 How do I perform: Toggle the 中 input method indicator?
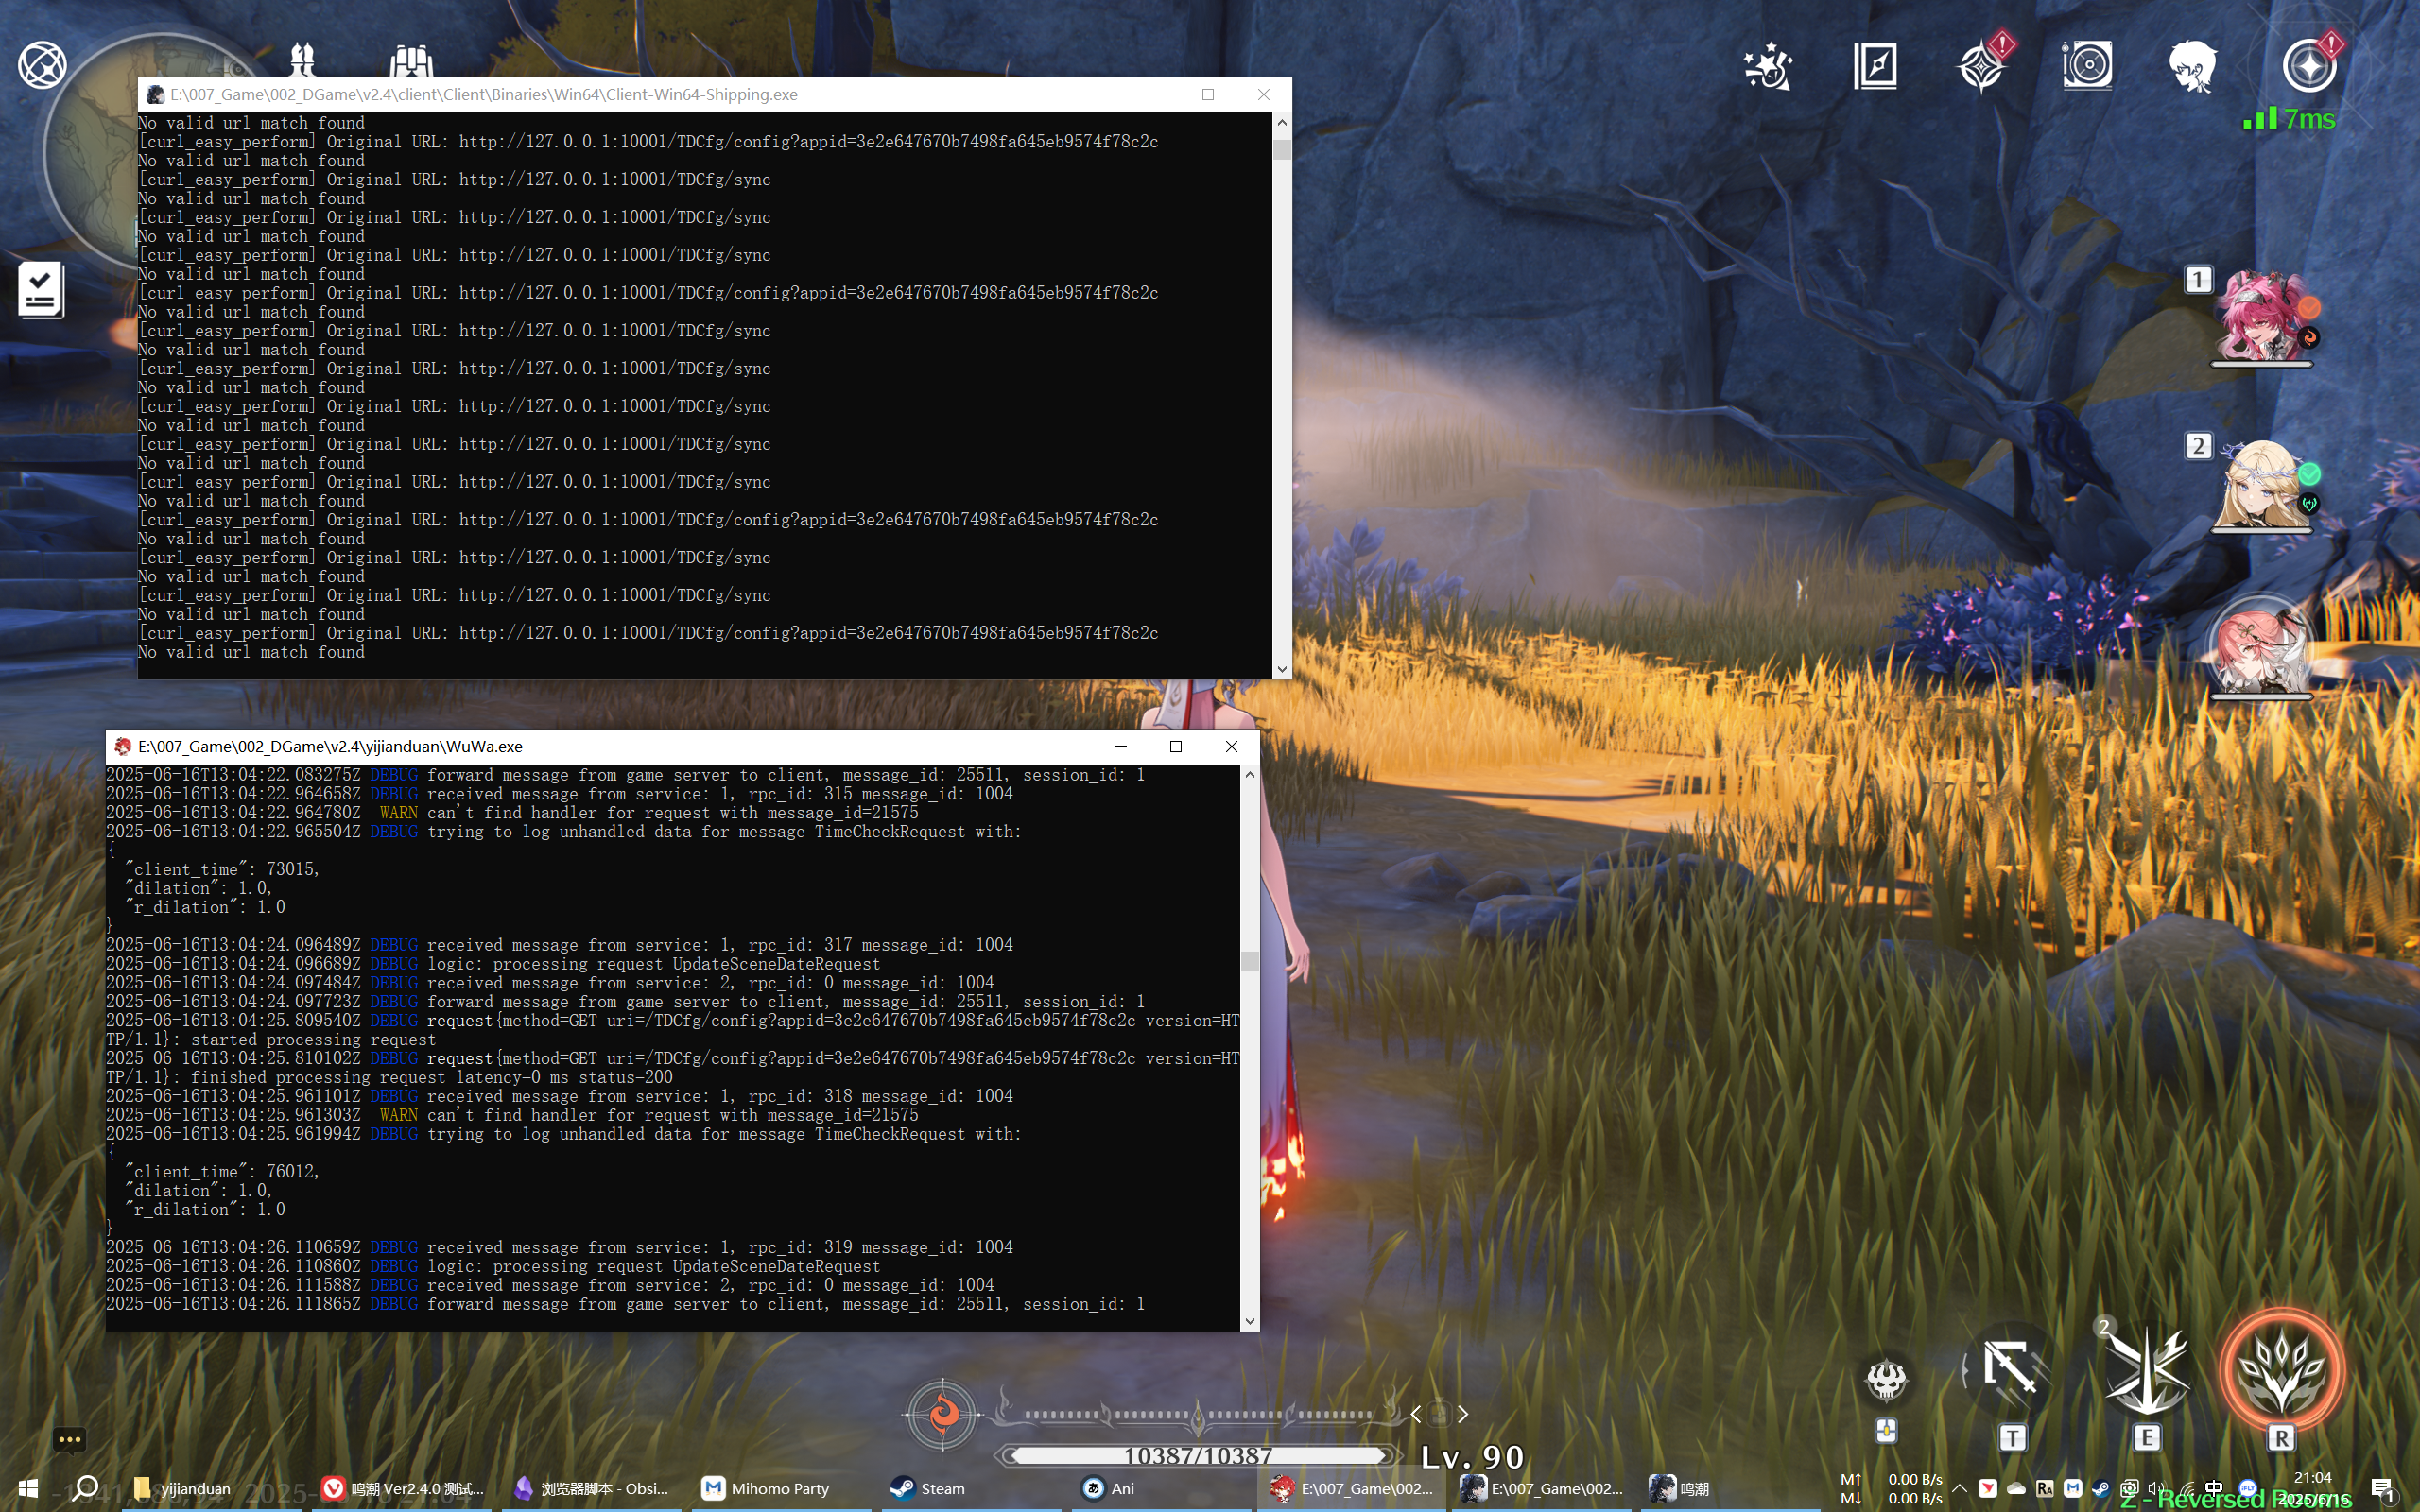[x=2214, y=1488]
